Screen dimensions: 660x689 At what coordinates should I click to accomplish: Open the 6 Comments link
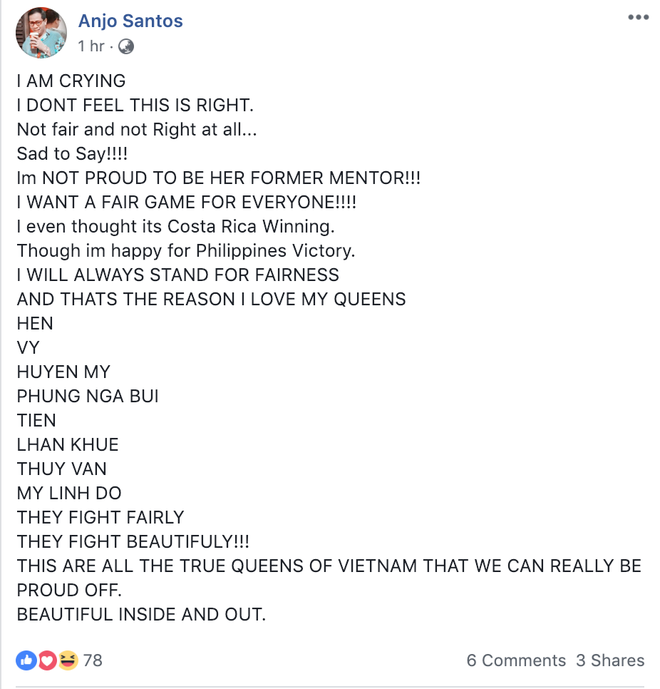(516, 660)
